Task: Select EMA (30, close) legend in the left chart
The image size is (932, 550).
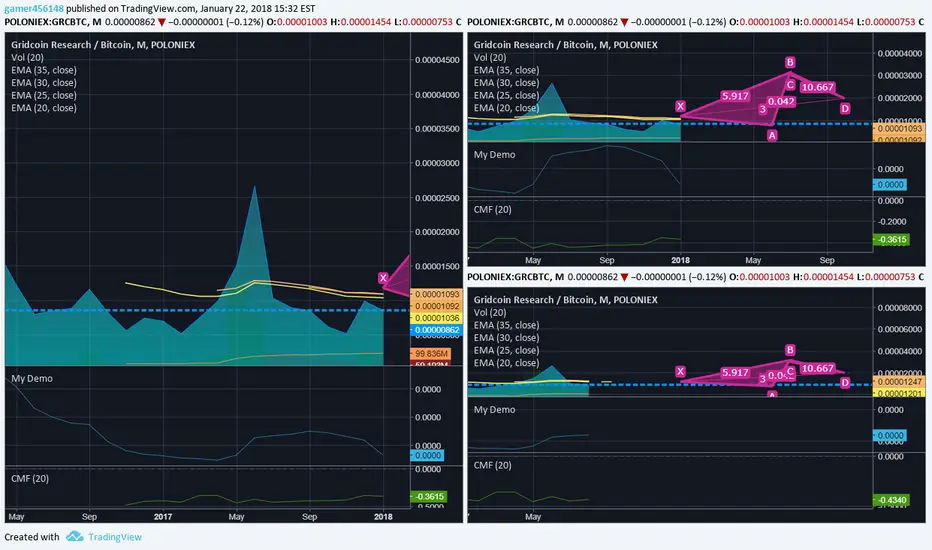Action: pos(43,83)
